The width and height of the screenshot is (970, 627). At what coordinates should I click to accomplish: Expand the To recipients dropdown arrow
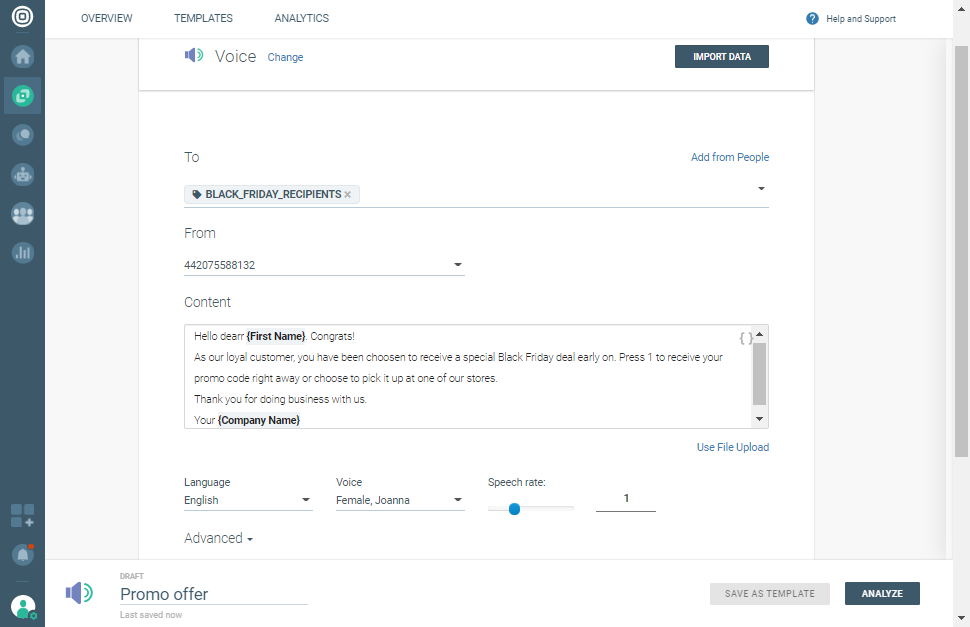click(761, 188)
